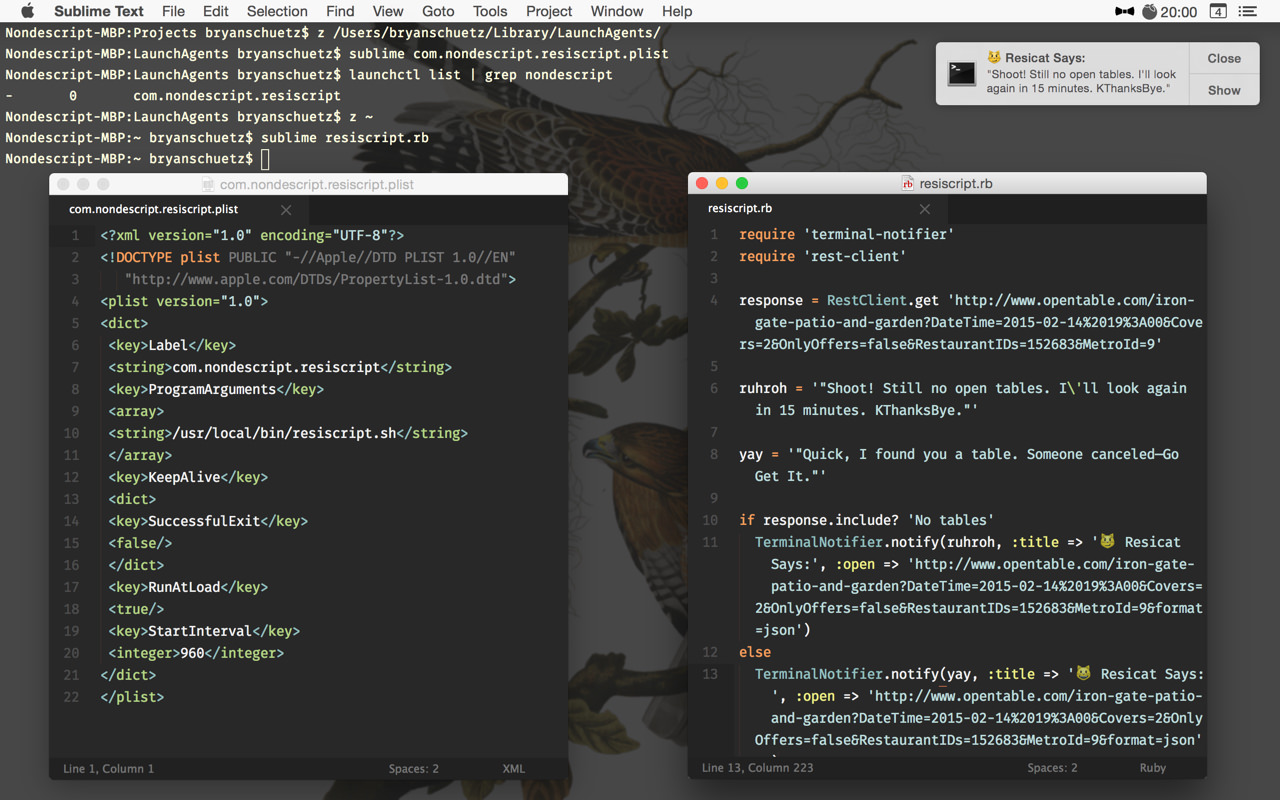Open Notification Center list icon
Image resolution: width=1280 pixels, height=800 pixels.
click(x=1248, y=11)
